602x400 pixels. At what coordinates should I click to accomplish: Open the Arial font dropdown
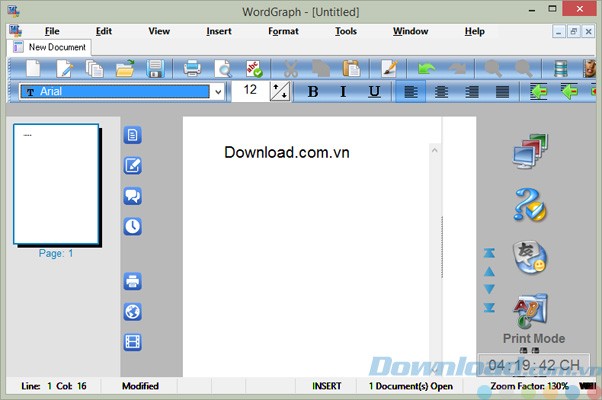tap(217, 92)
